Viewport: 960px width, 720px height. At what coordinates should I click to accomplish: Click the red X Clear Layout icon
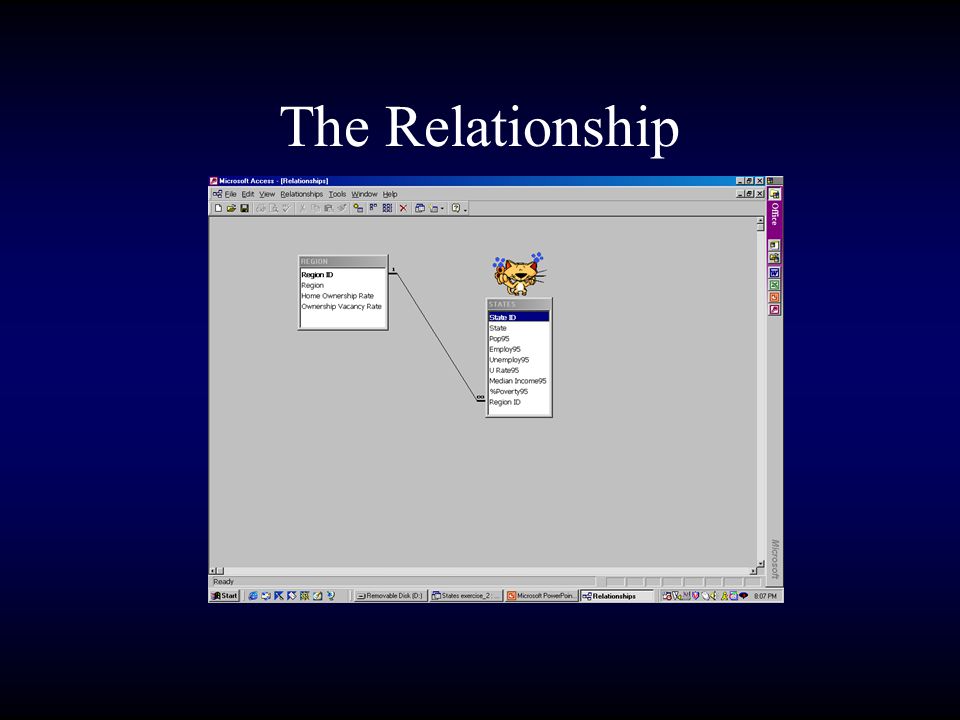(403, 209)
